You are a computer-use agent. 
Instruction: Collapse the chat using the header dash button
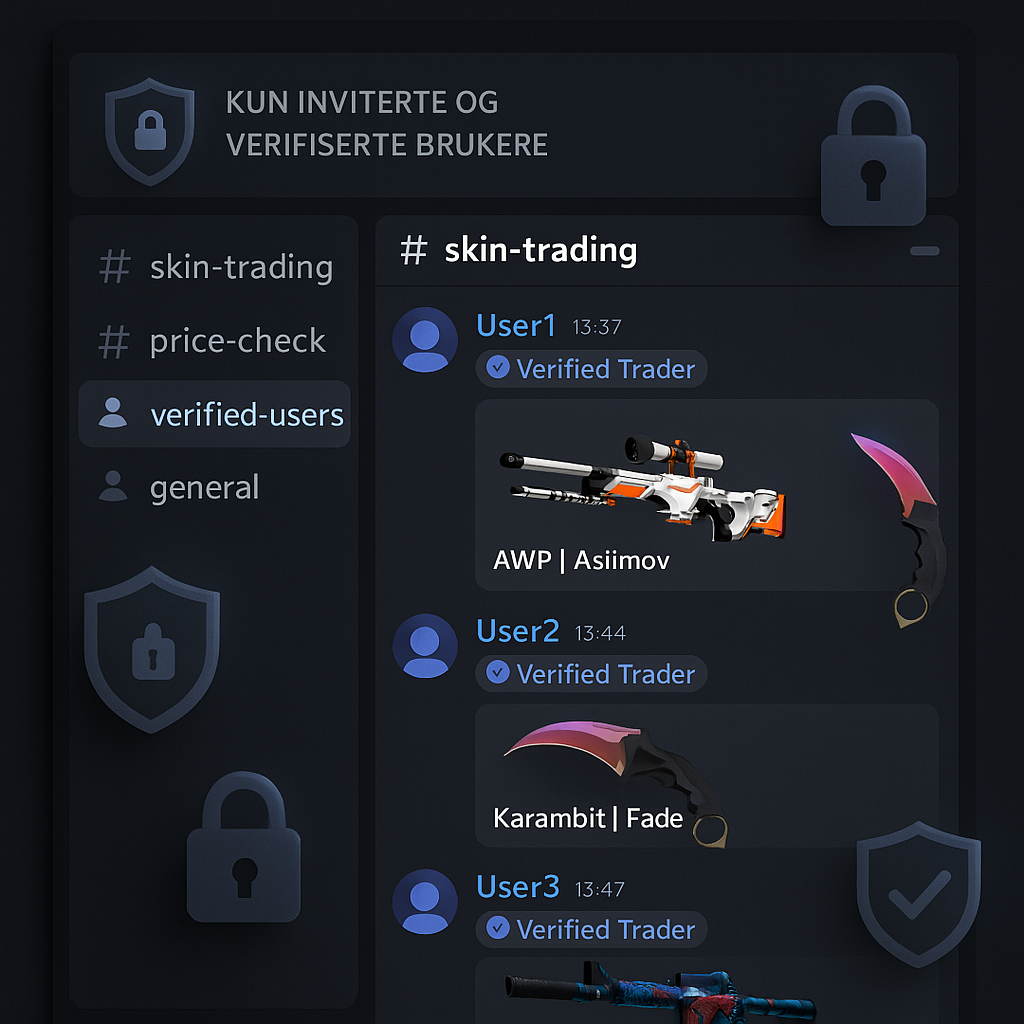click(x=925, y=251)
